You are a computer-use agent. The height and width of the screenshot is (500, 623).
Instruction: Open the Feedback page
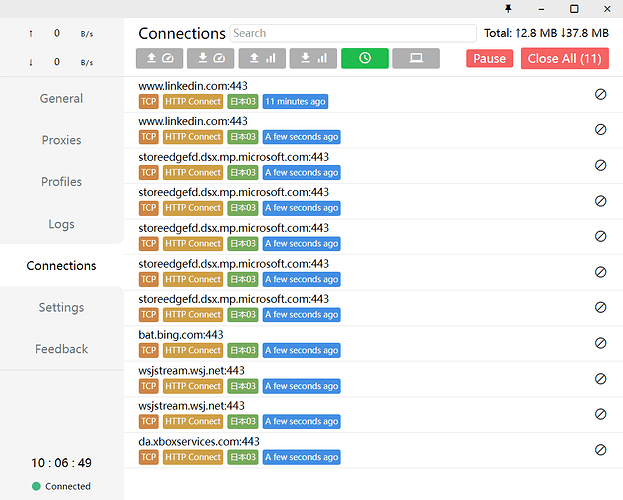point(62,349)
